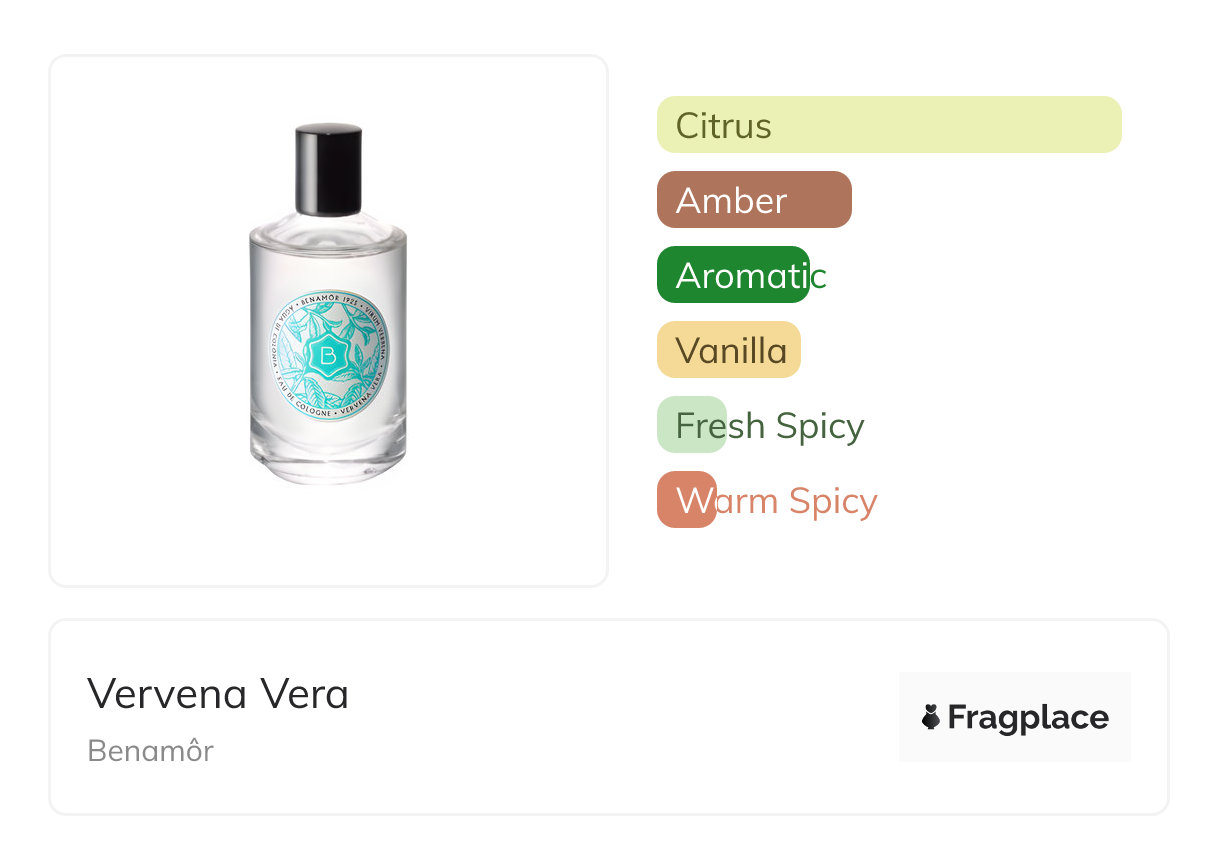Click the word Spicy in Fresh Spicy

[820, 426]
